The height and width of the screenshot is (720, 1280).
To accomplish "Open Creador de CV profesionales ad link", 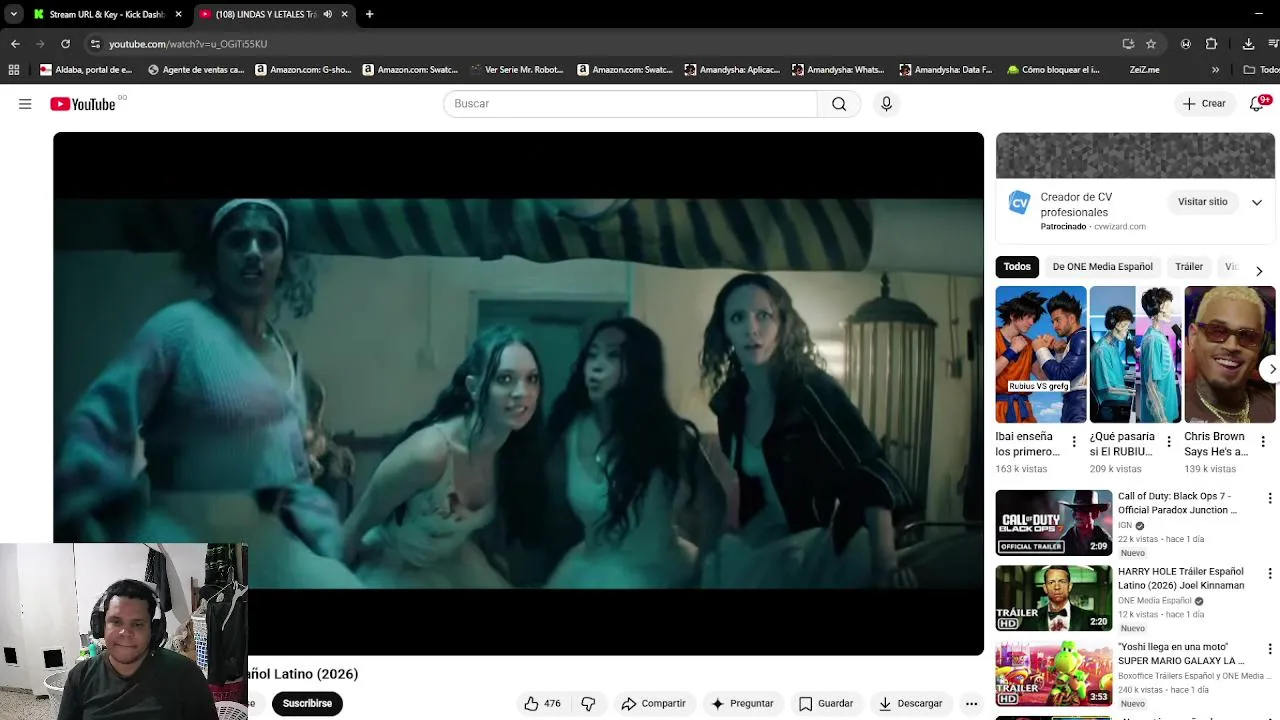I will [x=1076, y=205].
